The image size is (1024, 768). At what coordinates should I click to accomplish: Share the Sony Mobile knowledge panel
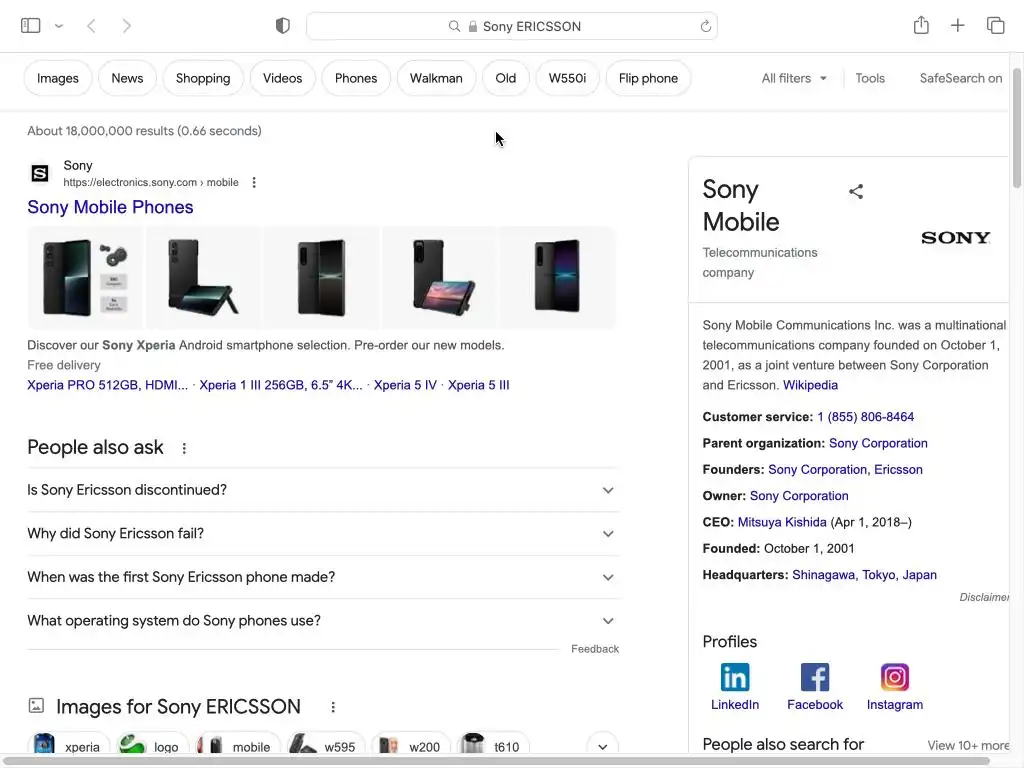coord(856,191)
